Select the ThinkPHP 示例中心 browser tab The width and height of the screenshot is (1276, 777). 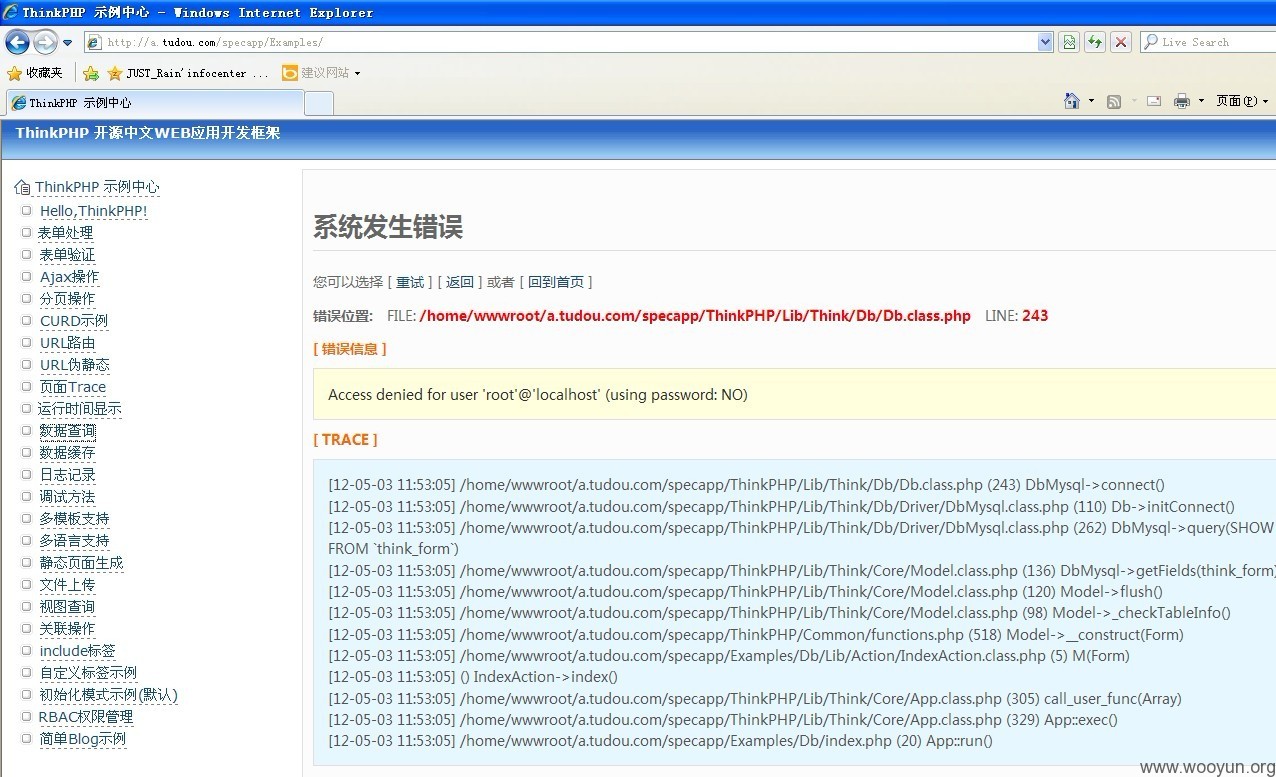[x=155, y=103]
